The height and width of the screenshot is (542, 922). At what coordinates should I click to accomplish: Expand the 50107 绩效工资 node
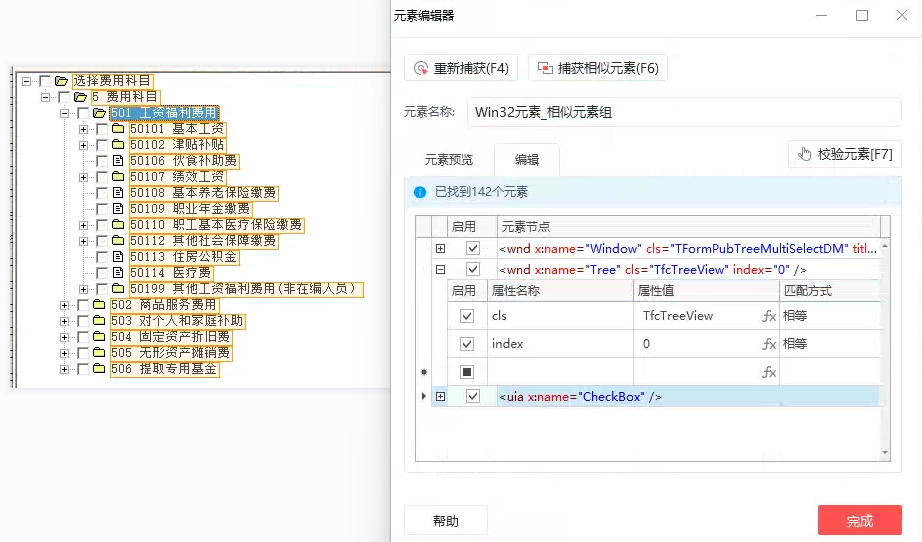click(x=83, y=177)
